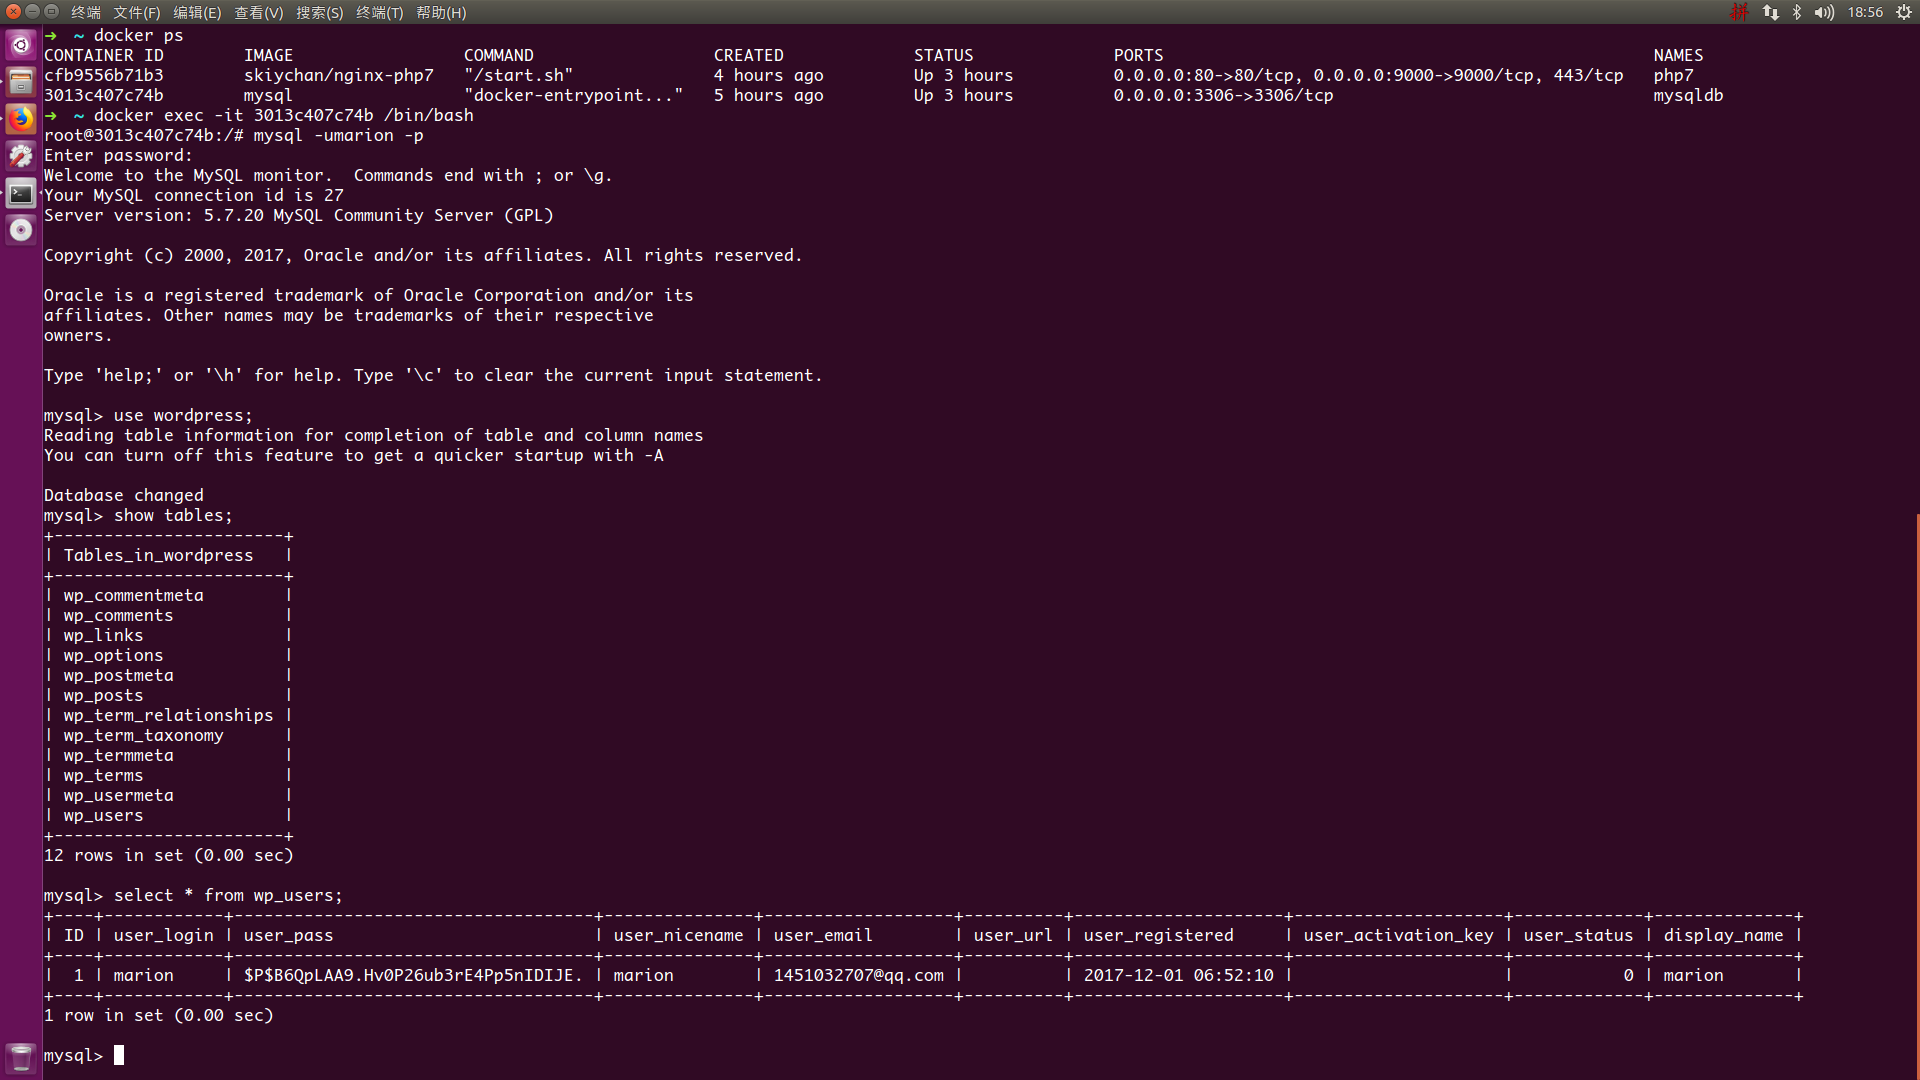The height and width of the screenshot is (1080, 1920).
Task: Click the Bluetooth indicator icon
Action: click(x=1797, y=12)
